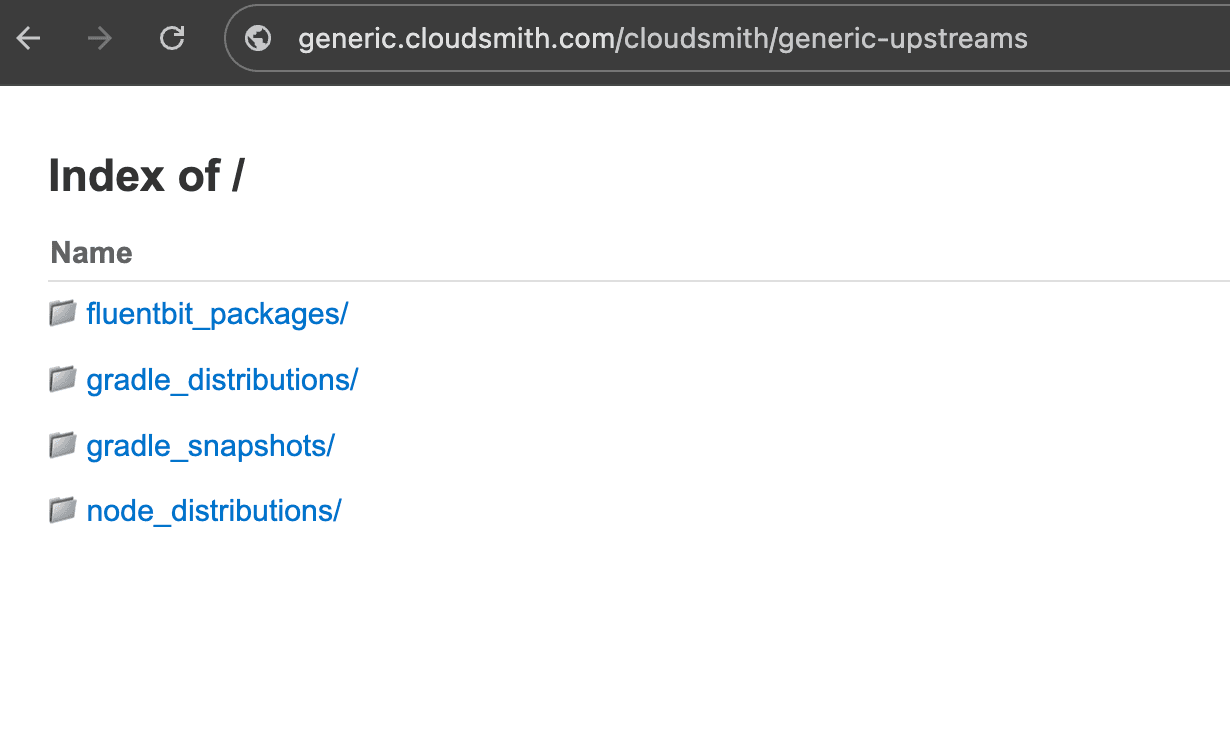Focus the browser address bar

[700, 38]
